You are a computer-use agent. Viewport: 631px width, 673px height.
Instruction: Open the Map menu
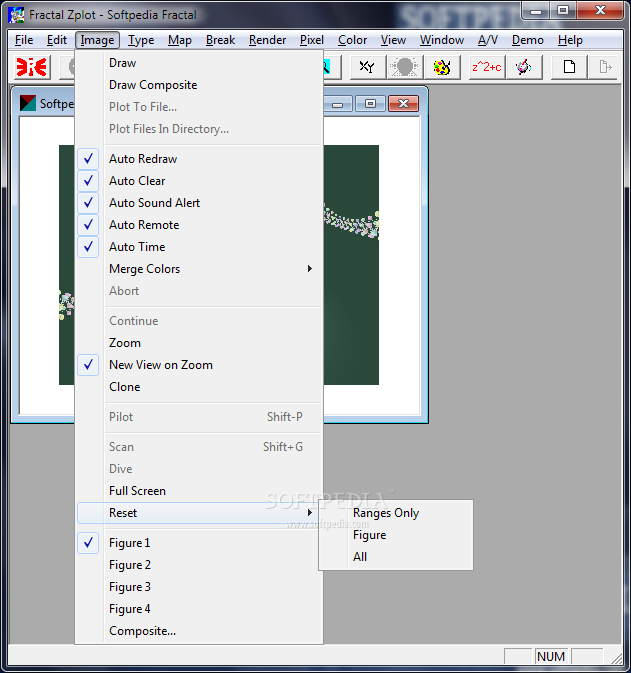pos(179,40)
